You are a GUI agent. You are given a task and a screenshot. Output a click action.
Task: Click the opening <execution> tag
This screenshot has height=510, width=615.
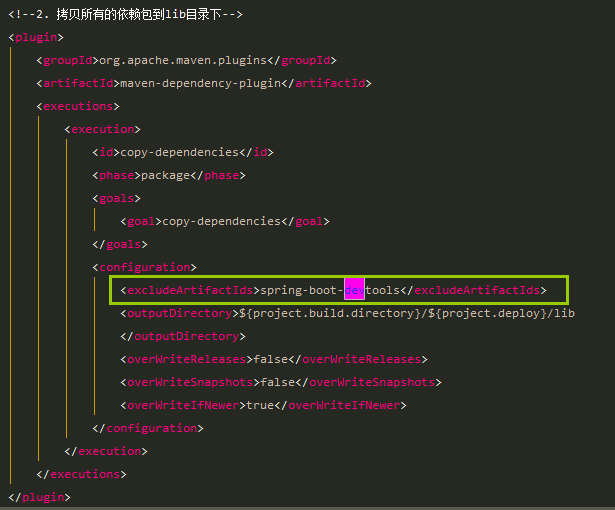click(x=102, y=129)
